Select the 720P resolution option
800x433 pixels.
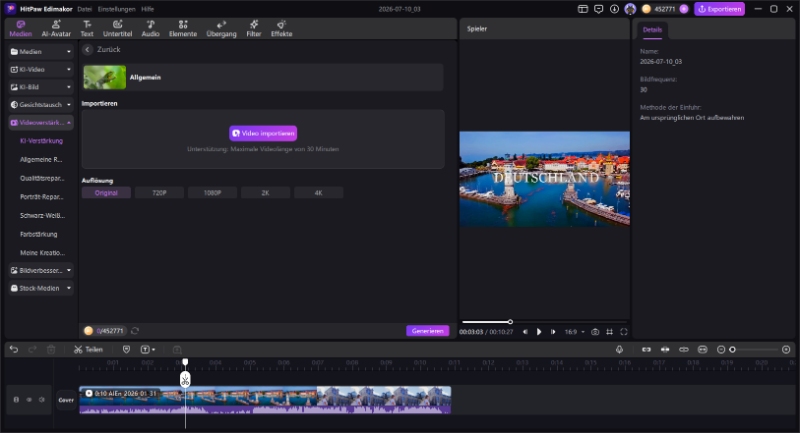159,193
